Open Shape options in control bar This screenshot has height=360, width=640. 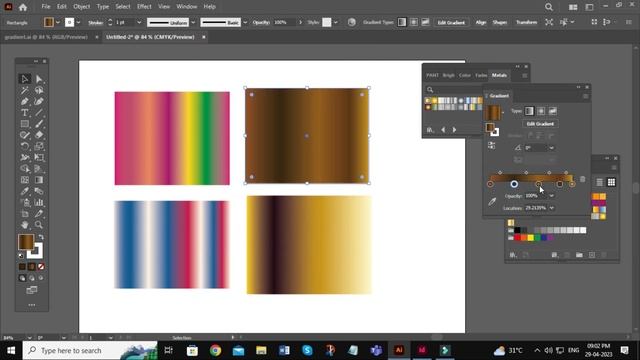(x=500, y=22)
